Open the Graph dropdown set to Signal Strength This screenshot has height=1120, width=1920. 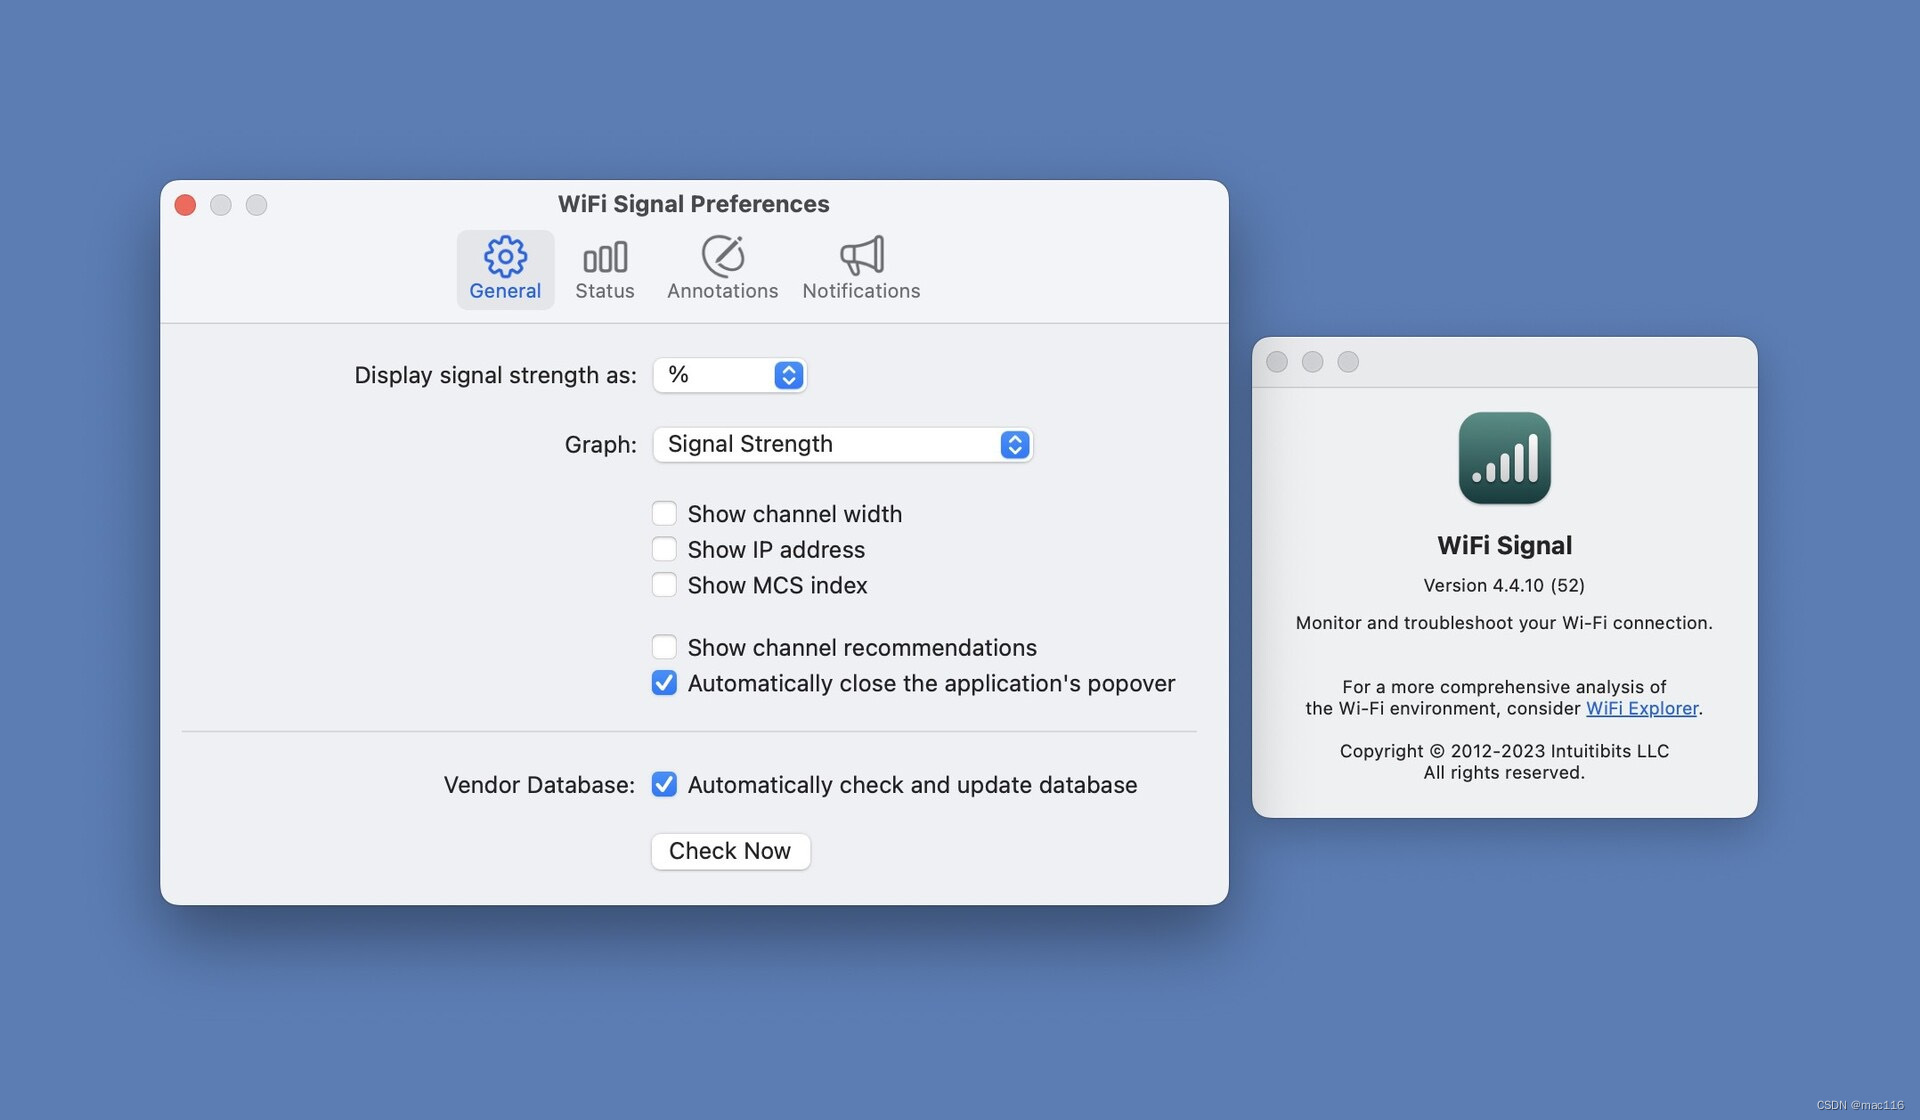click(x=842, y=444)
